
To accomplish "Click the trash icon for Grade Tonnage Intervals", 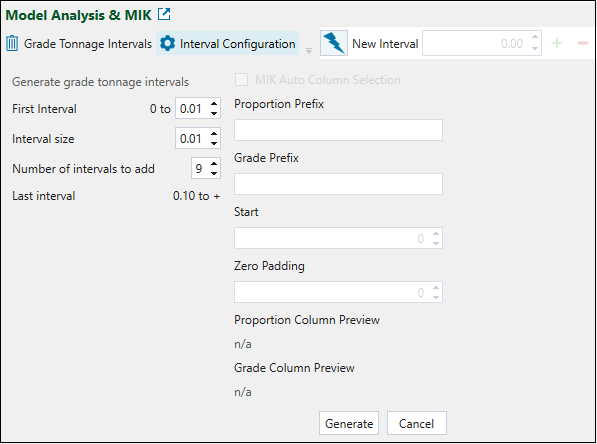I will point(12,43).
